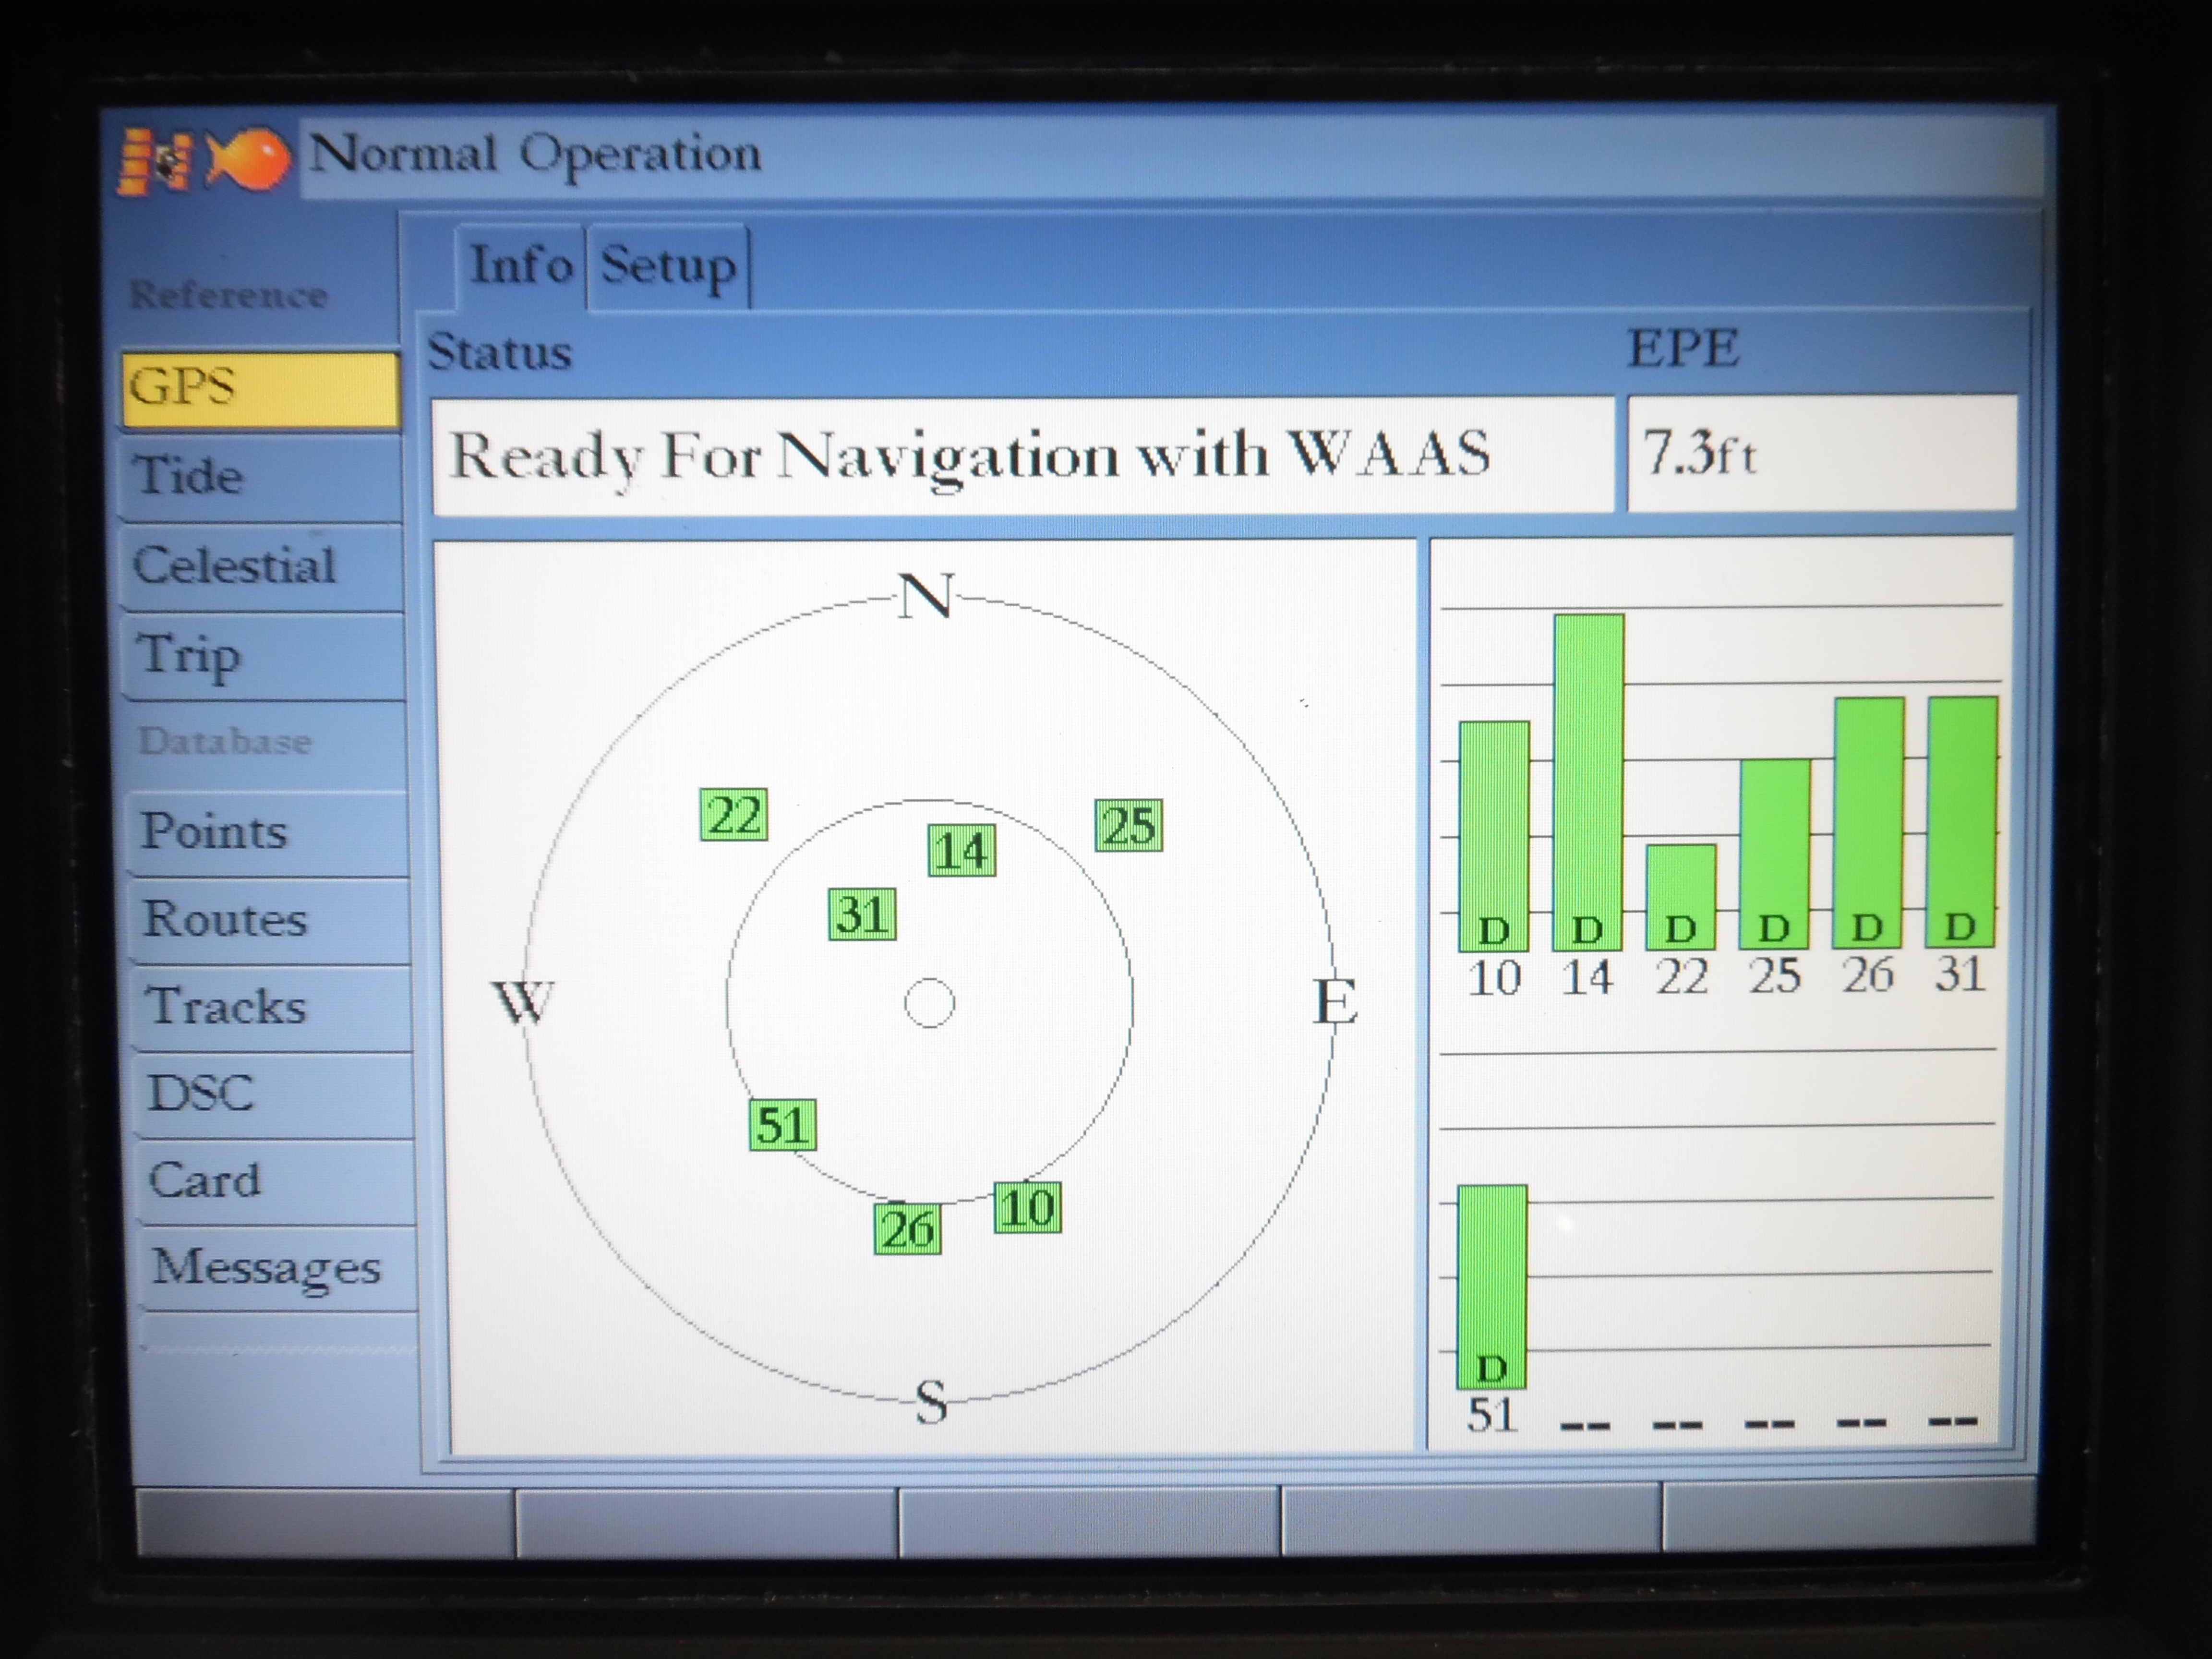Image resolution: width=2212 pixels, height=1659 pixels.
Task: Click signal strength bar for satellite 10
Action: [1494, 836]
